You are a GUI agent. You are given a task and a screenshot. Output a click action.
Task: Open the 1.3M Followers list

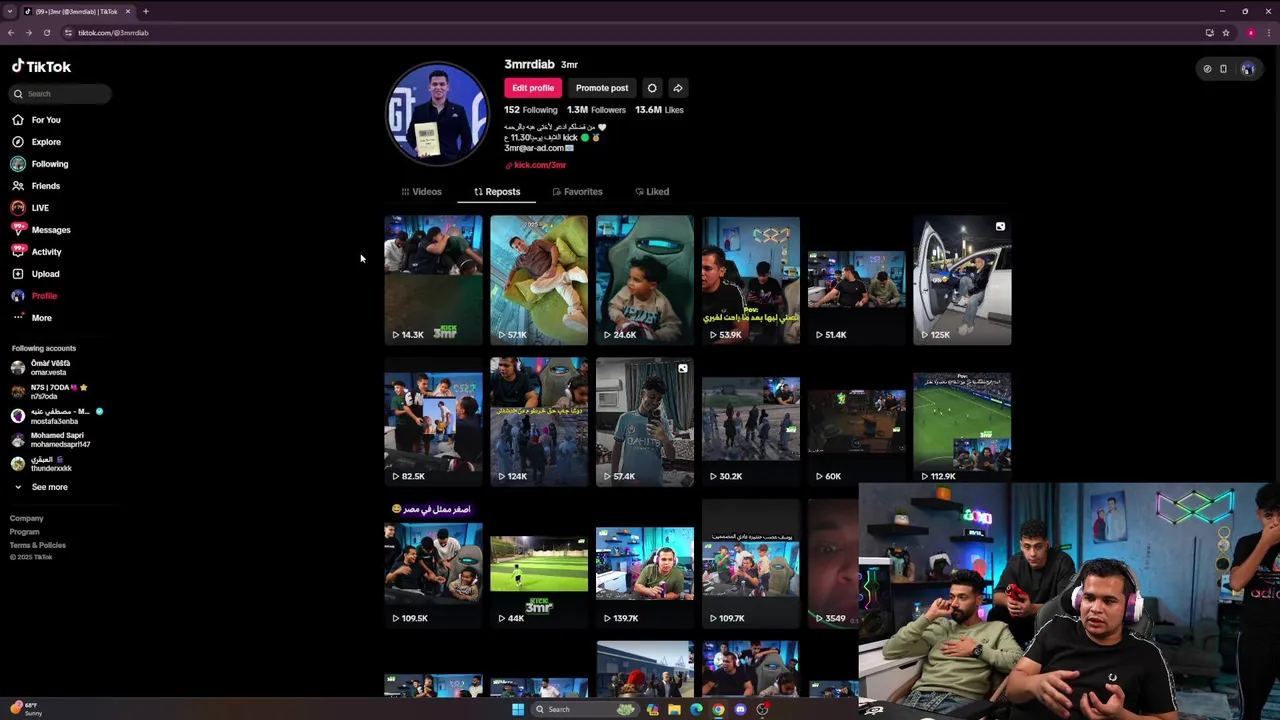596,110
